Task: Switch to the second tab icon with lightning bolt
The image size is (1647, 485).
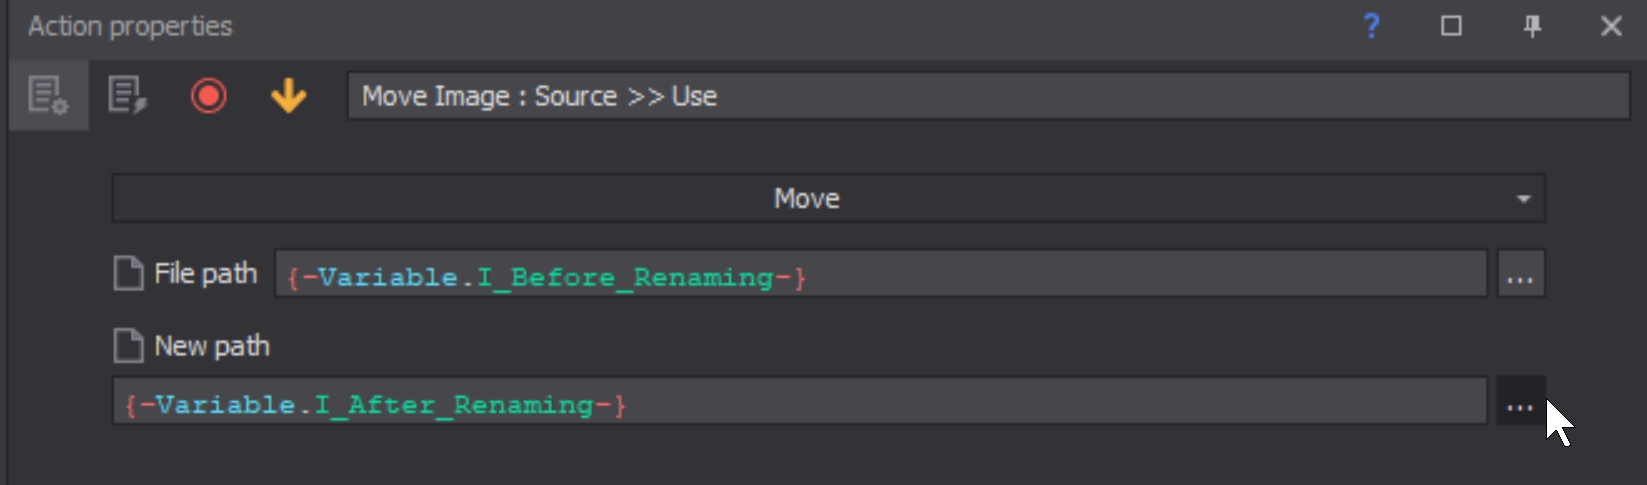Action: 128,96
